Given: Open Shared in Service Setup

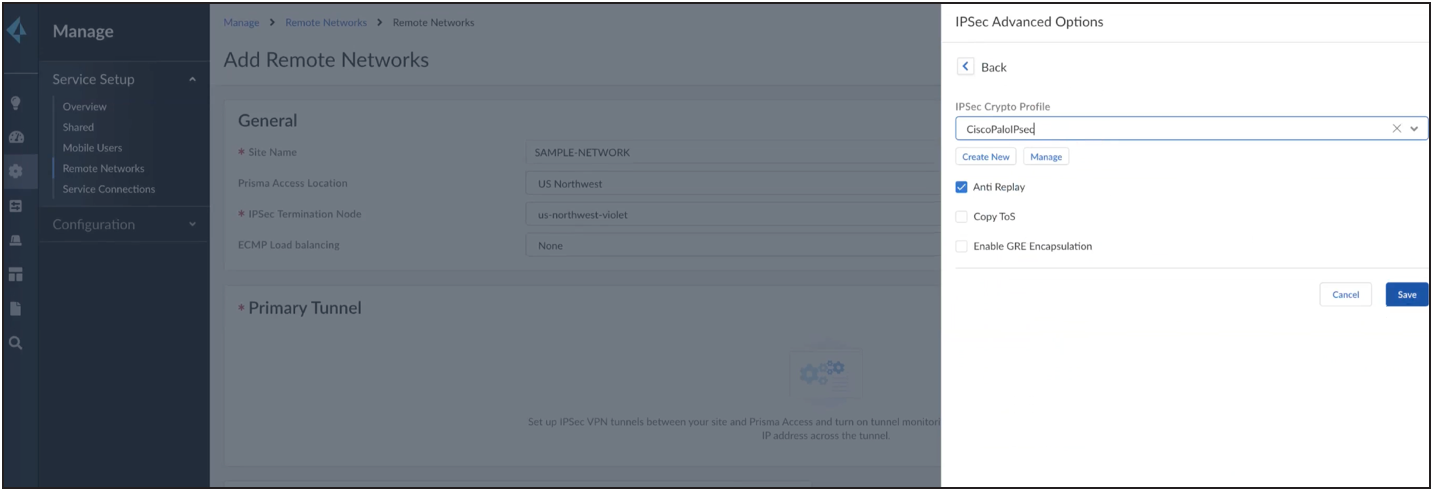Looking at the screenshot, I should click(x=78, y=127).
